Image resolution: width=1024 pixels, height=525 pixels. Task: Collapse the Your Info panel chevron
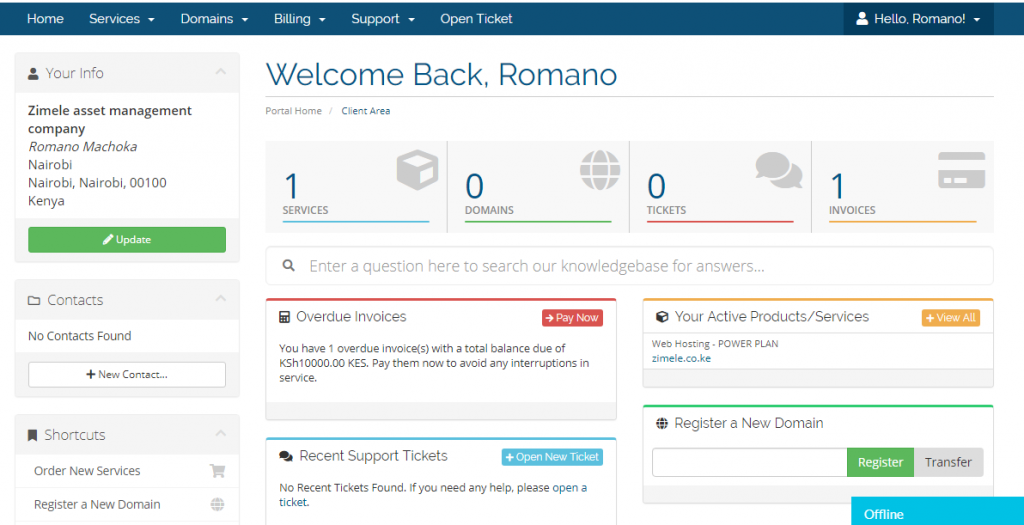coord(220,73)
